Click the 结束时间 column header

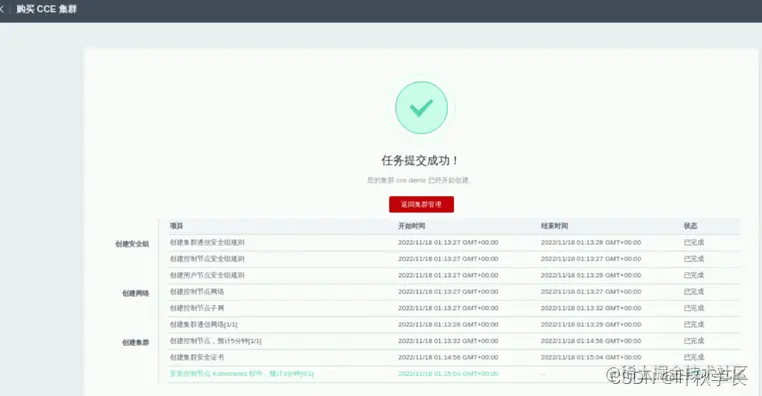pyautogui.click(x=554, y=226)
